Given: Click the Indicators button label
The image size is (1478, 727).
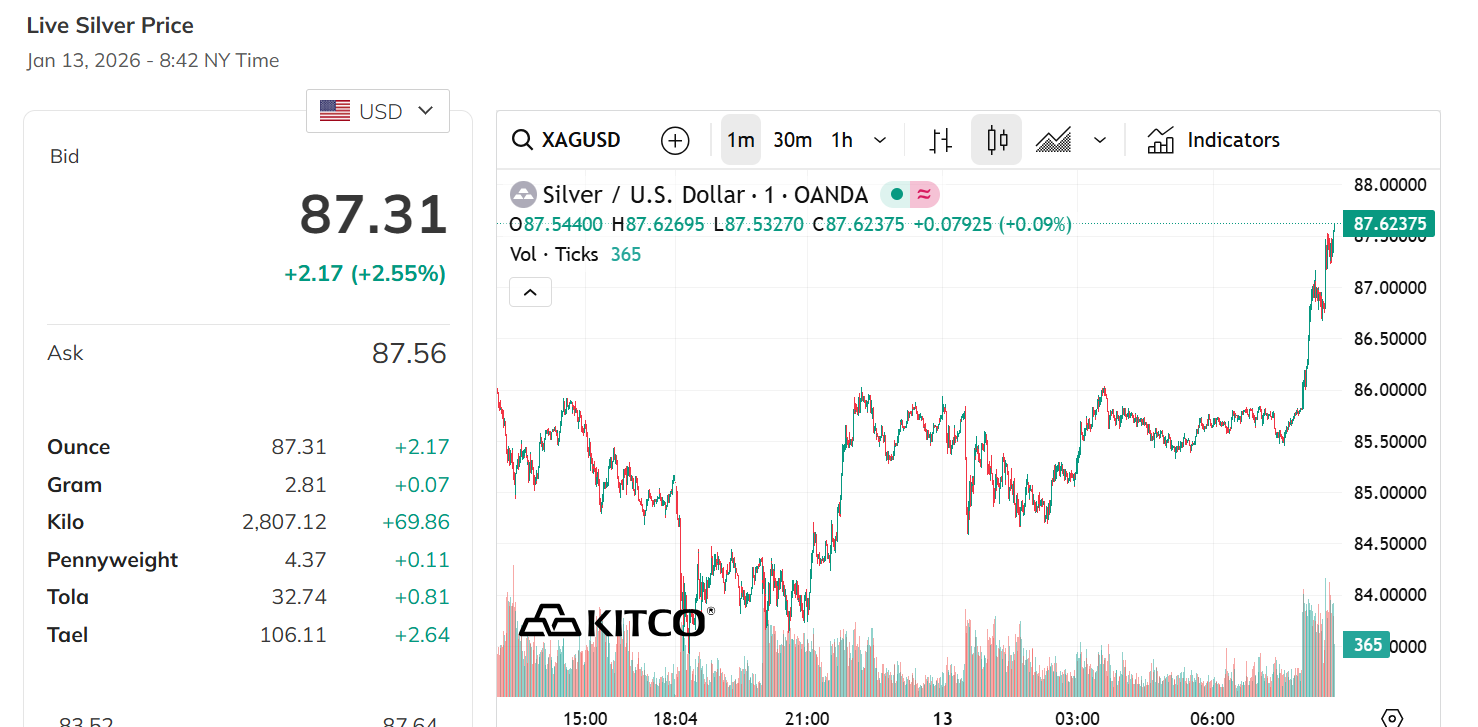Looking at the screenshot, I should click(1233, 140).
